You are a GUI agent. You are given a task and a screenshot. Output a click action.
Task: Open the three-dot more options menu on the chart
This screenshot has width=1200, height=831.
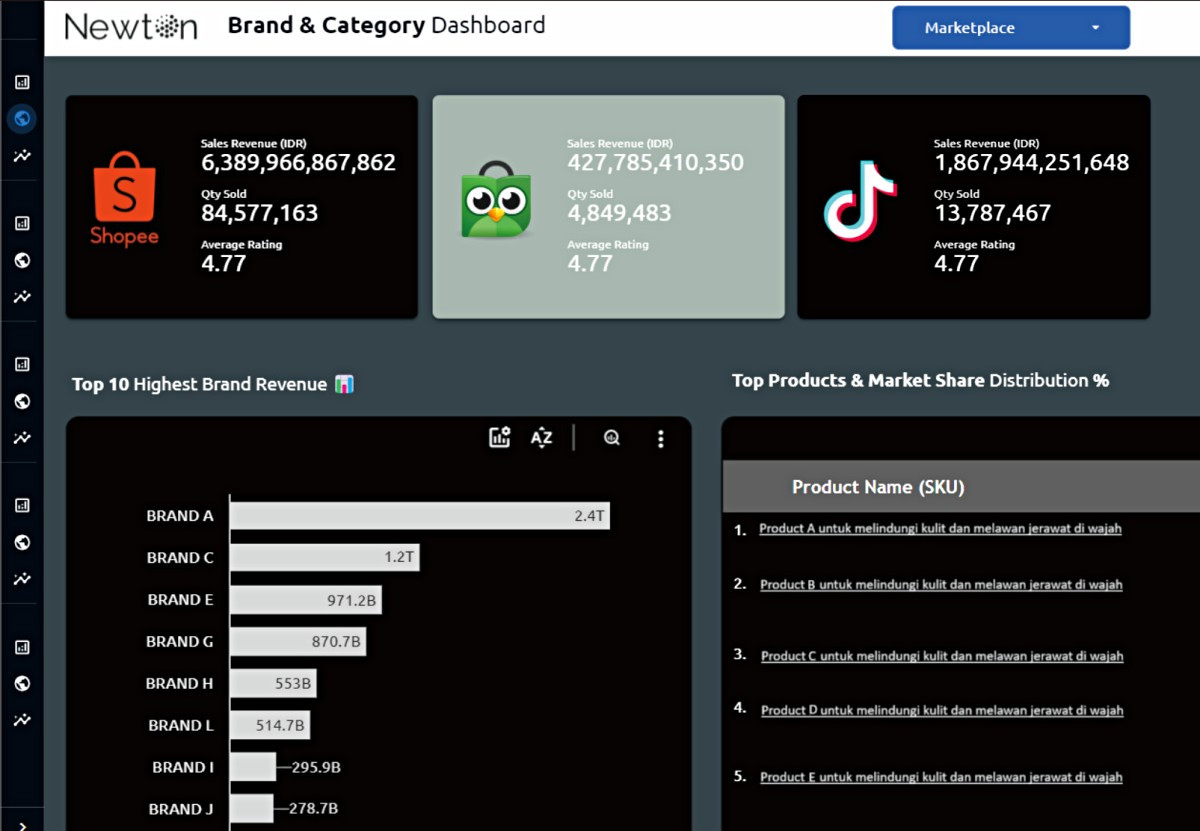pos(660,438)
